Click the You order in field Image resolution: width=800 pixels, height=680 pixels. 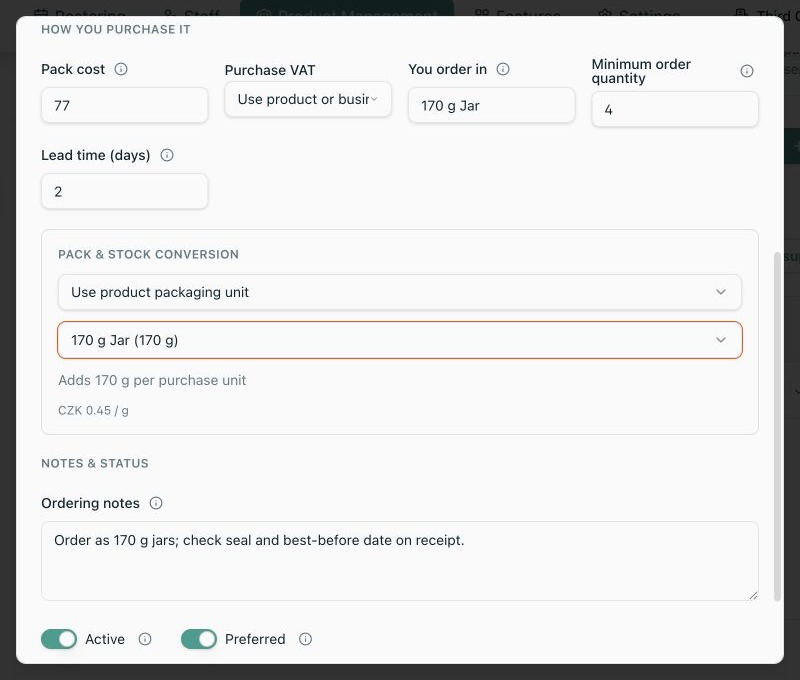pyautogui.click(x=492, y=106)
